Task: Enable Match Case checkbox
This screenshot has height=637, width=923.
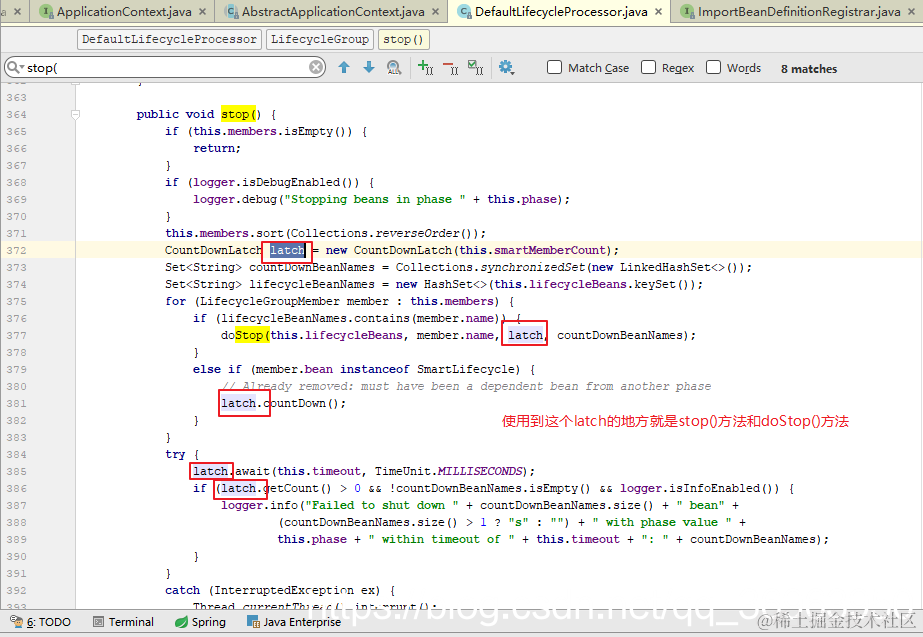Action: (x=554, y=67)
